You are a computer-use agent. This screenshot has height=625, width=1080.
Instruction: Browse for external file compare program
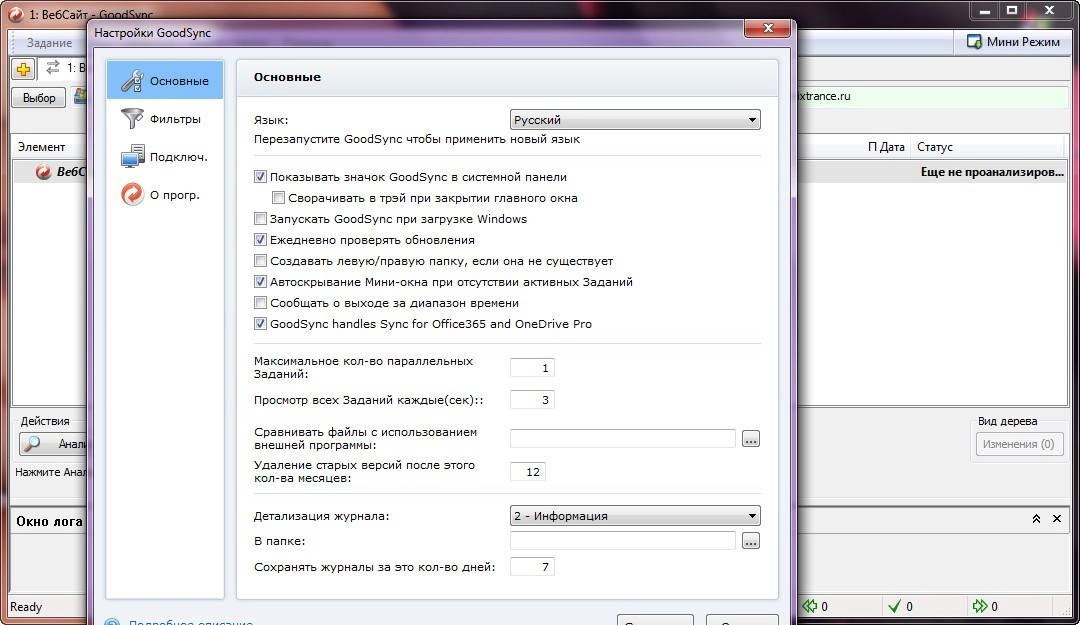pos(751,438)
